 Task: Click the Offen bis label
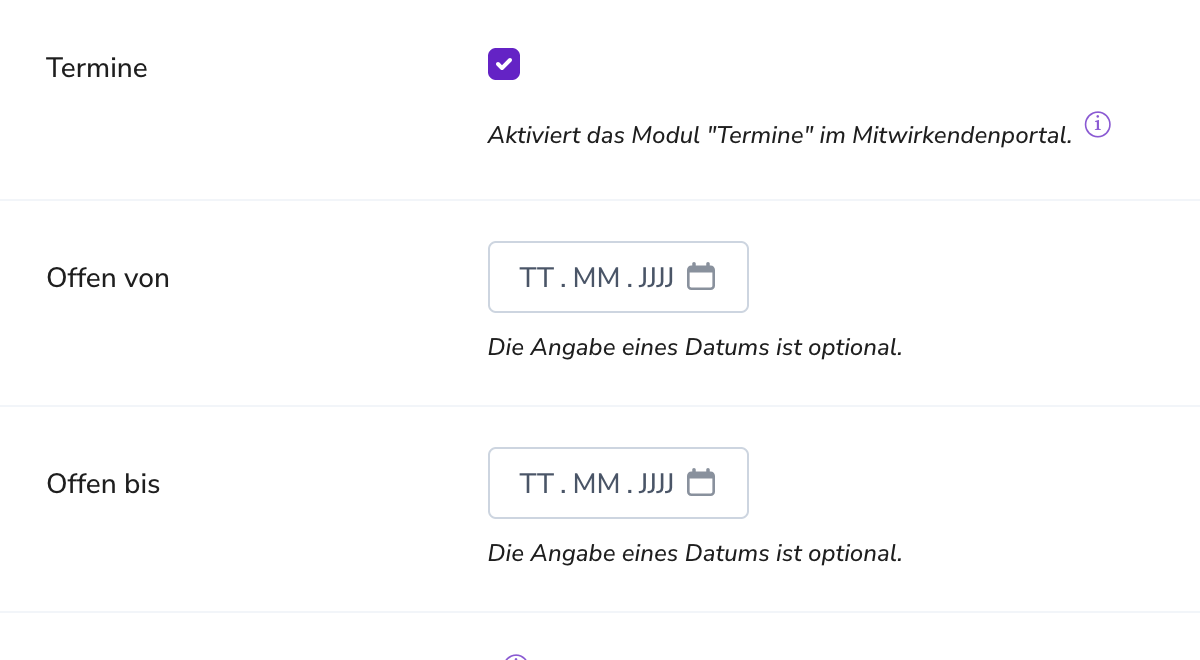pos(103,484)
